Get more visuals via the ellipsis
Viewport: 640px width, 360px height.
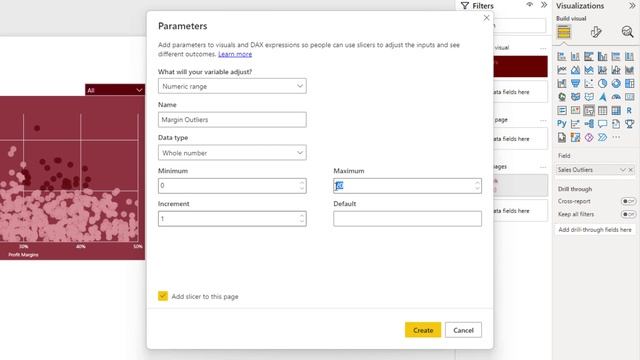click(x=616, y=137)
